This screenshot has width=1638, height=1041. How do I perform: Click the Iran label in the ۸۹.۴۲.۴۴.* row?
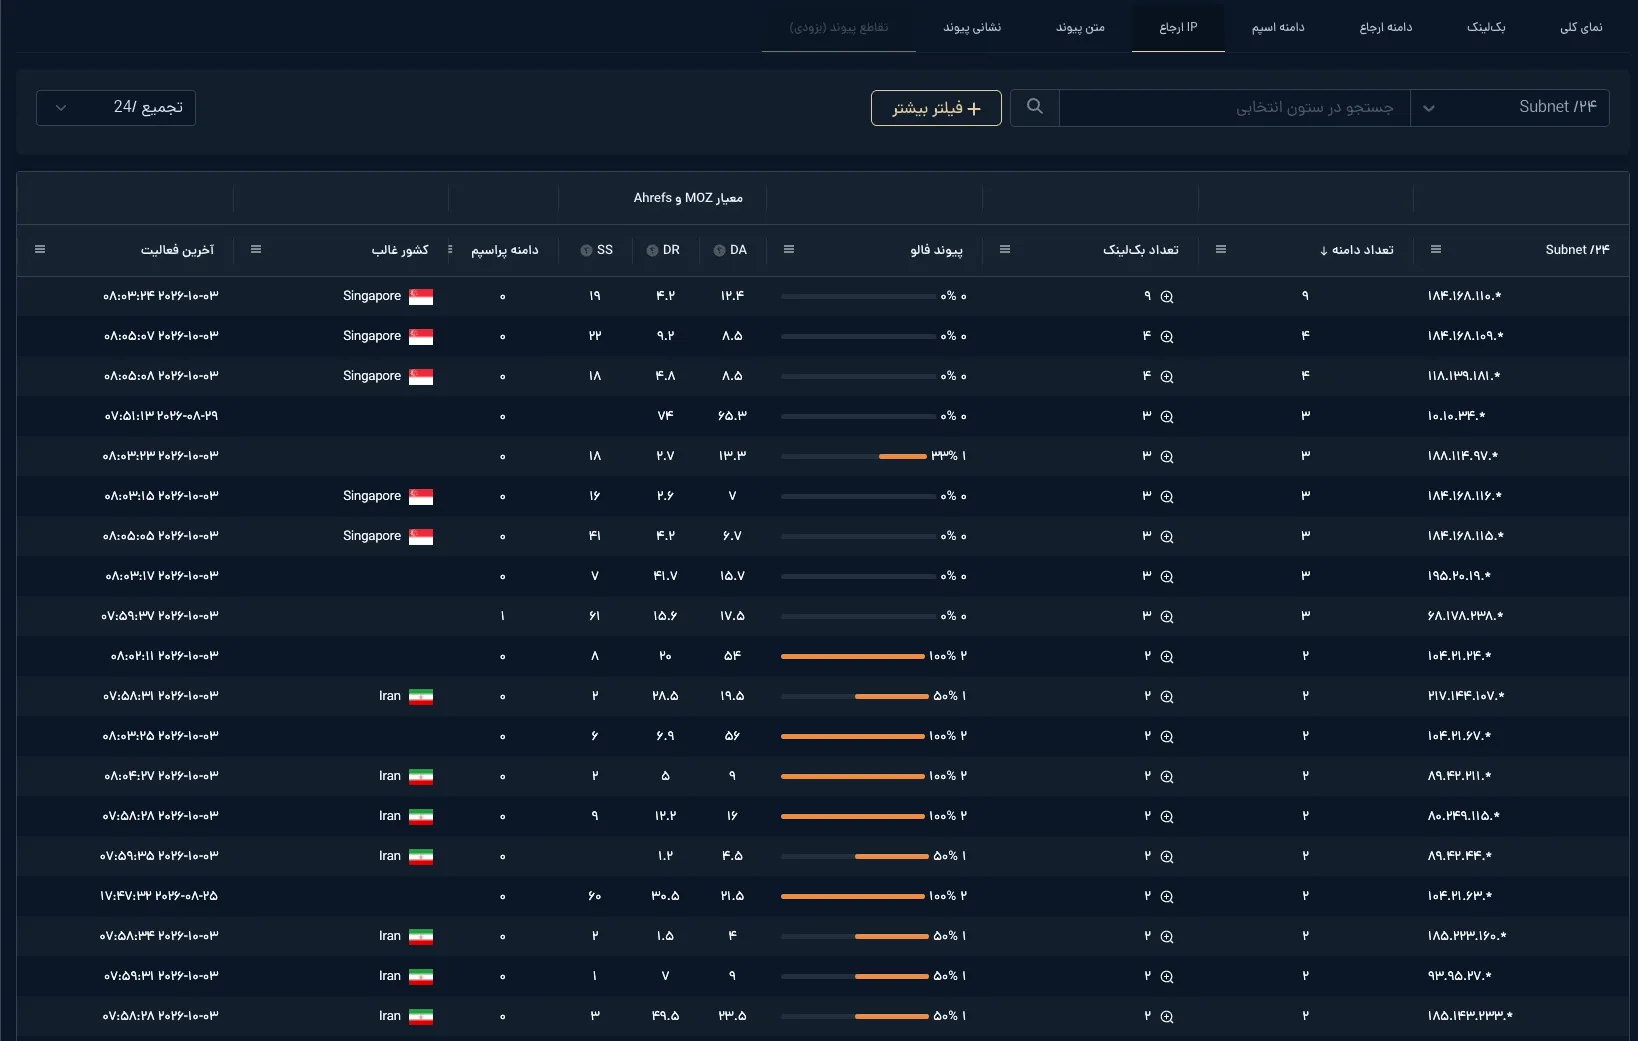[390, 856]
